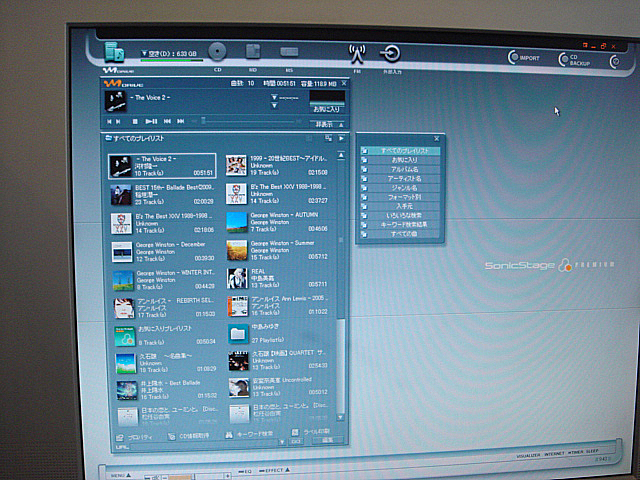This screenshot has width=640, height=480.
Task: Close the player panel with X
Action: 344,83
